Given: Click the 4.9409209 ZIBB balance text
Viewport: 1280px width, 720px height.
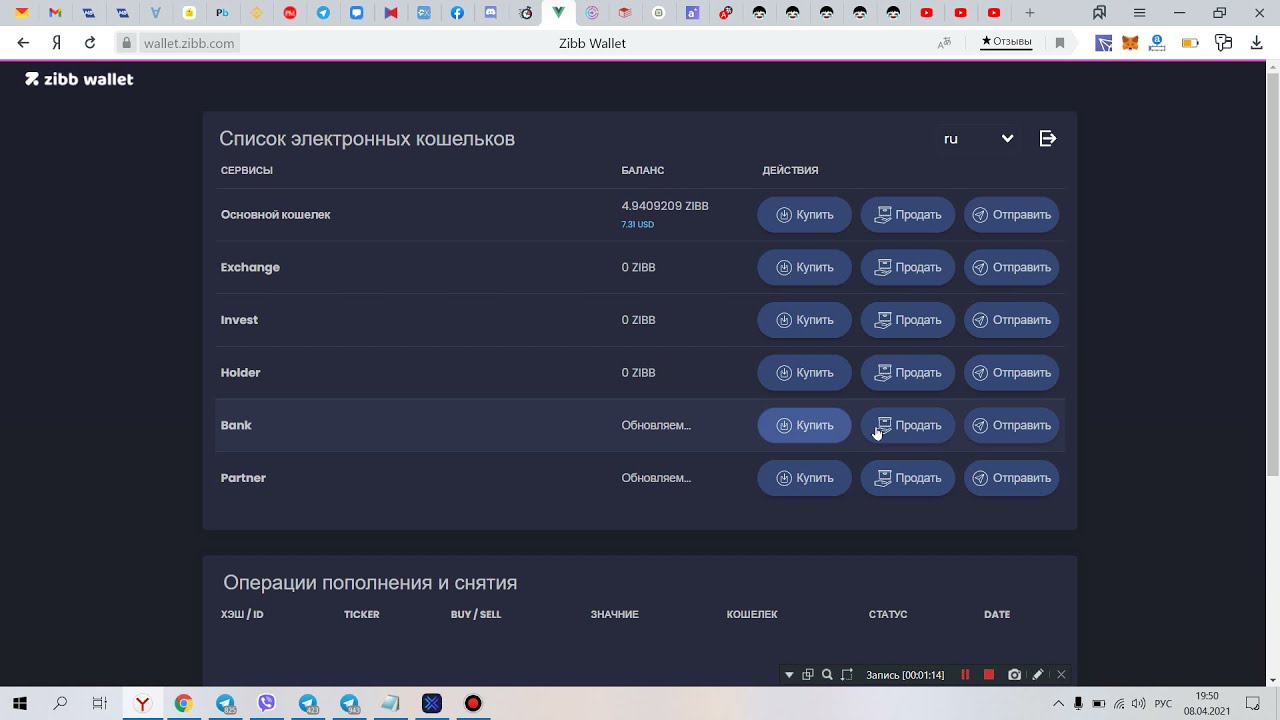Looking at the screenshot, I should pos(665,206).
